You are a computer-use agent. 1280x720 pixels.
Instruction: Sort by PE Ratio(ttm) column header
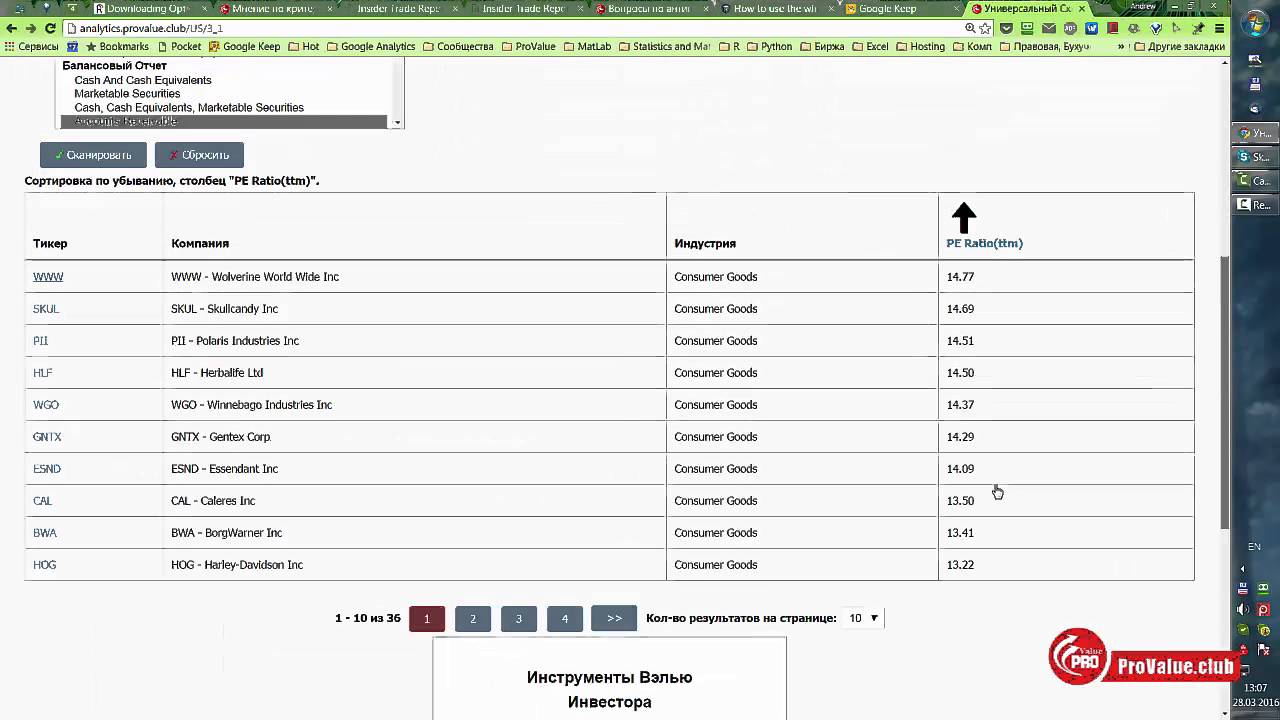[984, 243]
